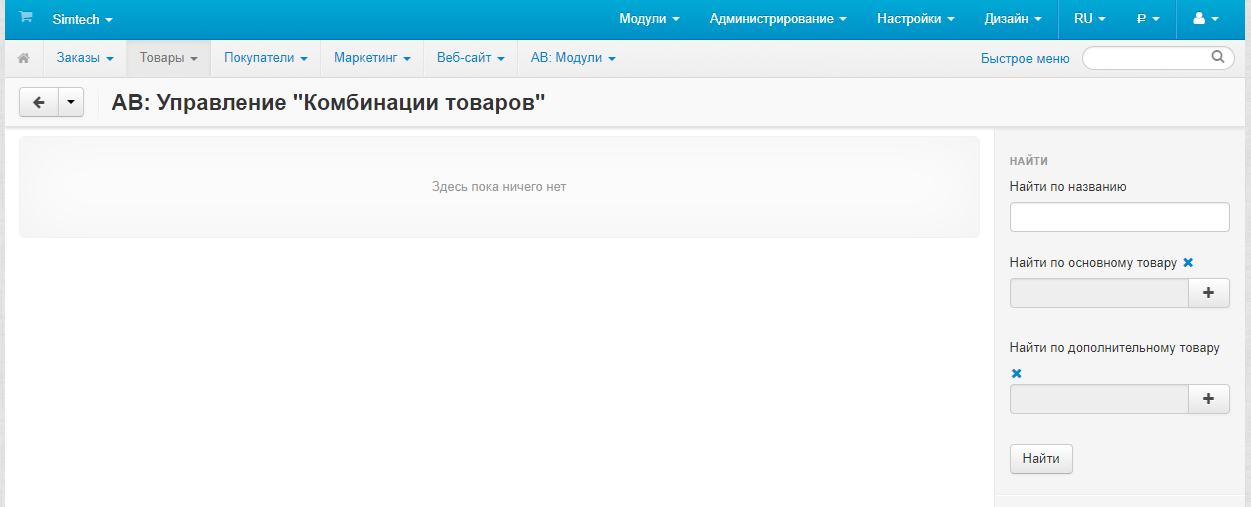Expand the Simtech store dropdown

82,19
